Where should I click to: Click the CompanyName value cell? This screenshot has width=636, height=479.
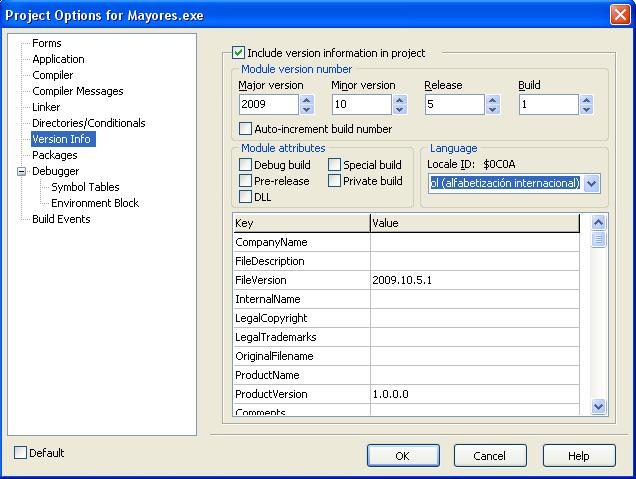[x=474, y=242]
